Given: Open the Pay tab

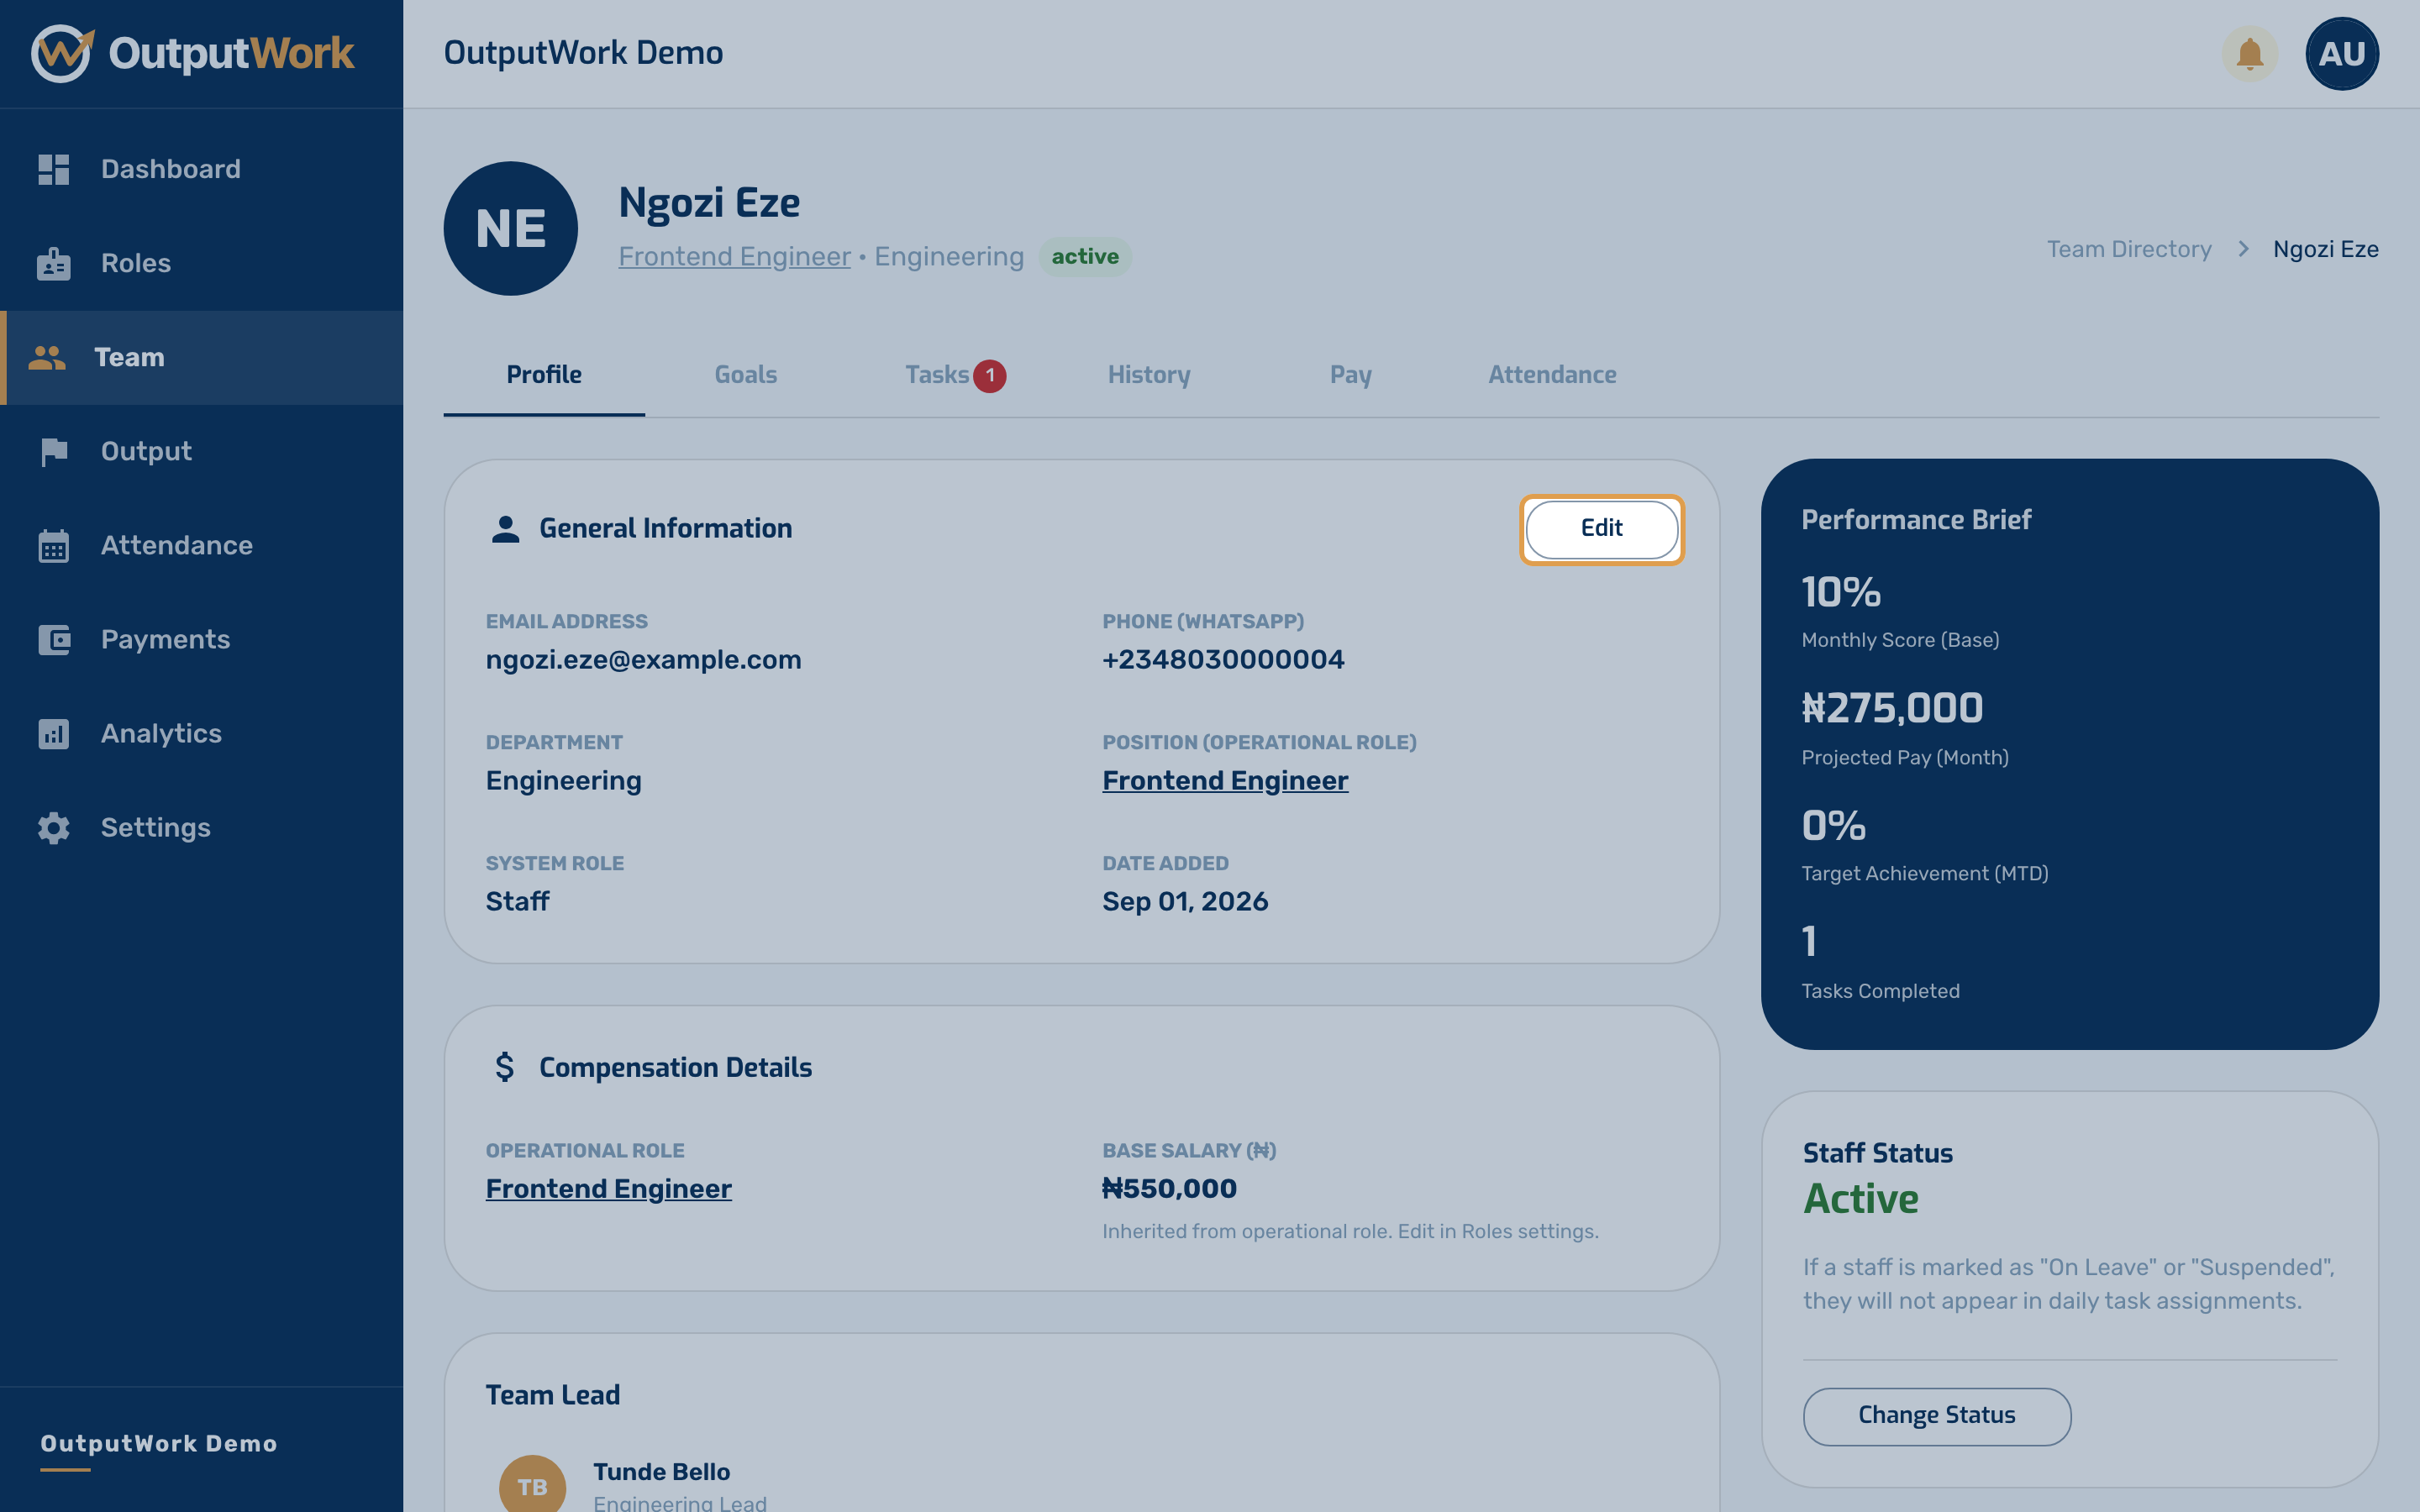Looking at the screenshot, I should 1350,375.
